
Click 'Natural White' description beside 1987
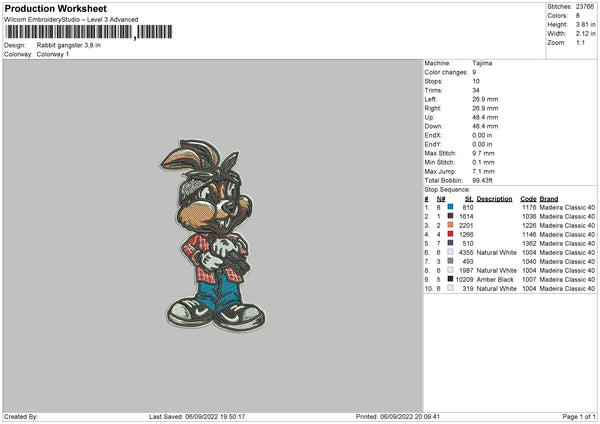(x=497, y=271)
